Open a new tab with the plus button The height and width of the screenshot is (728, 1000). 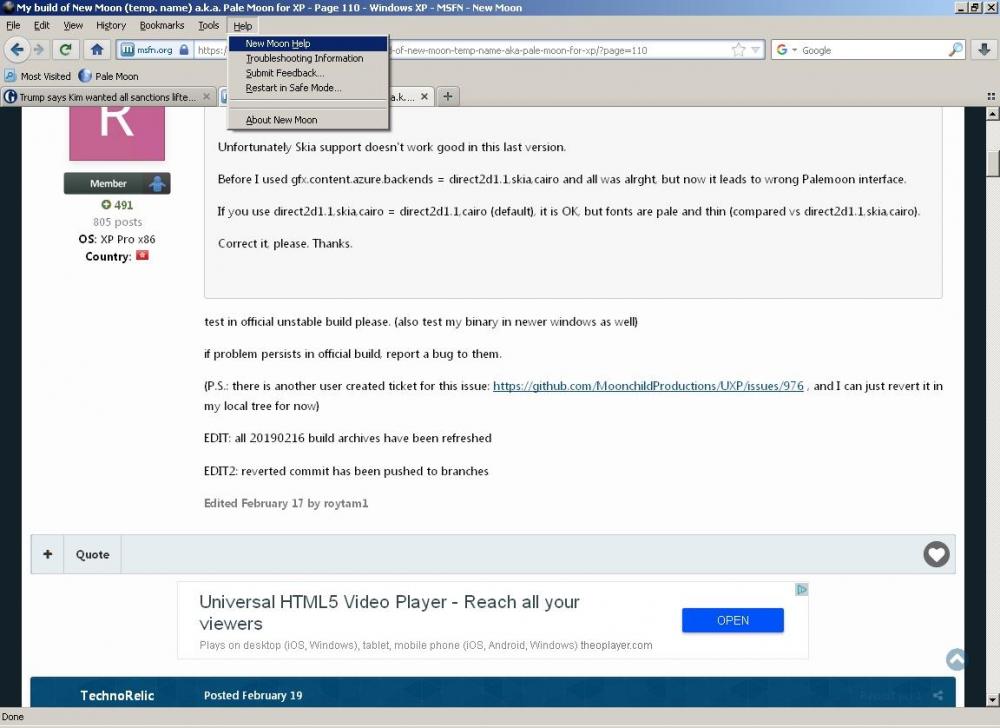coord(448,96)
